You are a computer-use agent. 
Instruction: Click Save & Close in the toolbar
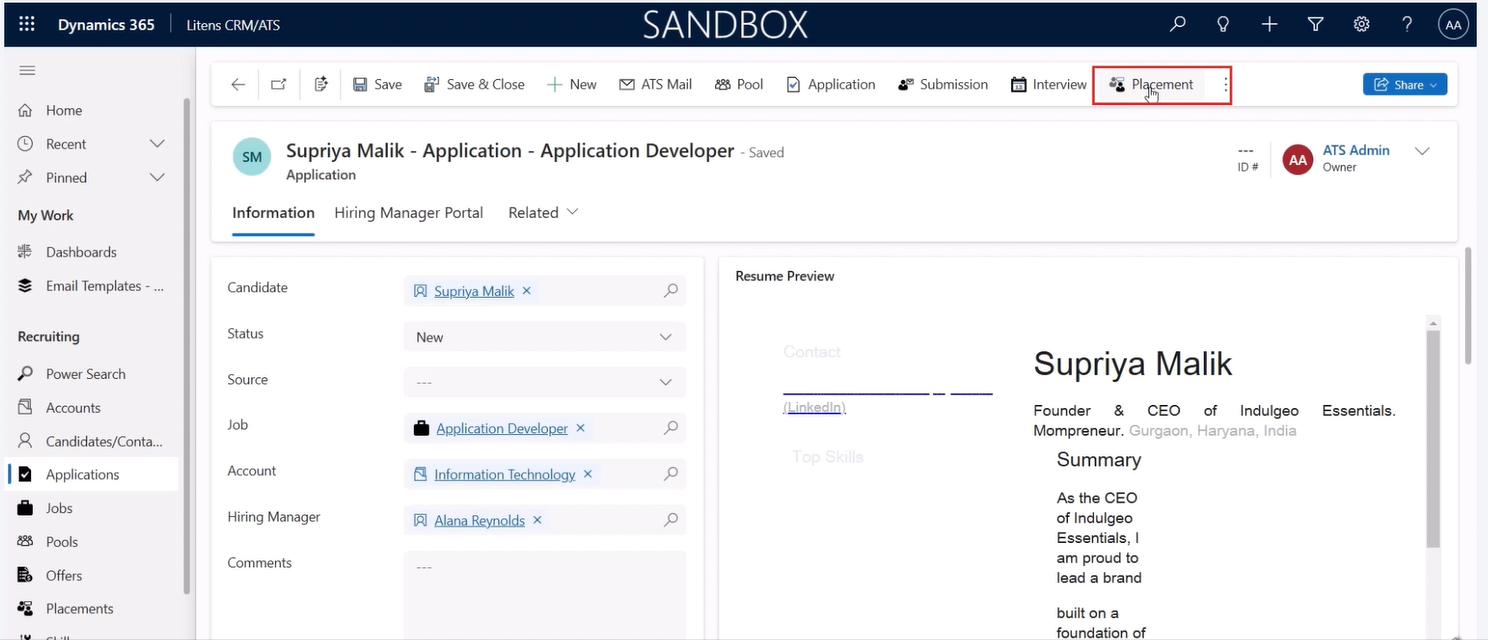pos(474,85)
